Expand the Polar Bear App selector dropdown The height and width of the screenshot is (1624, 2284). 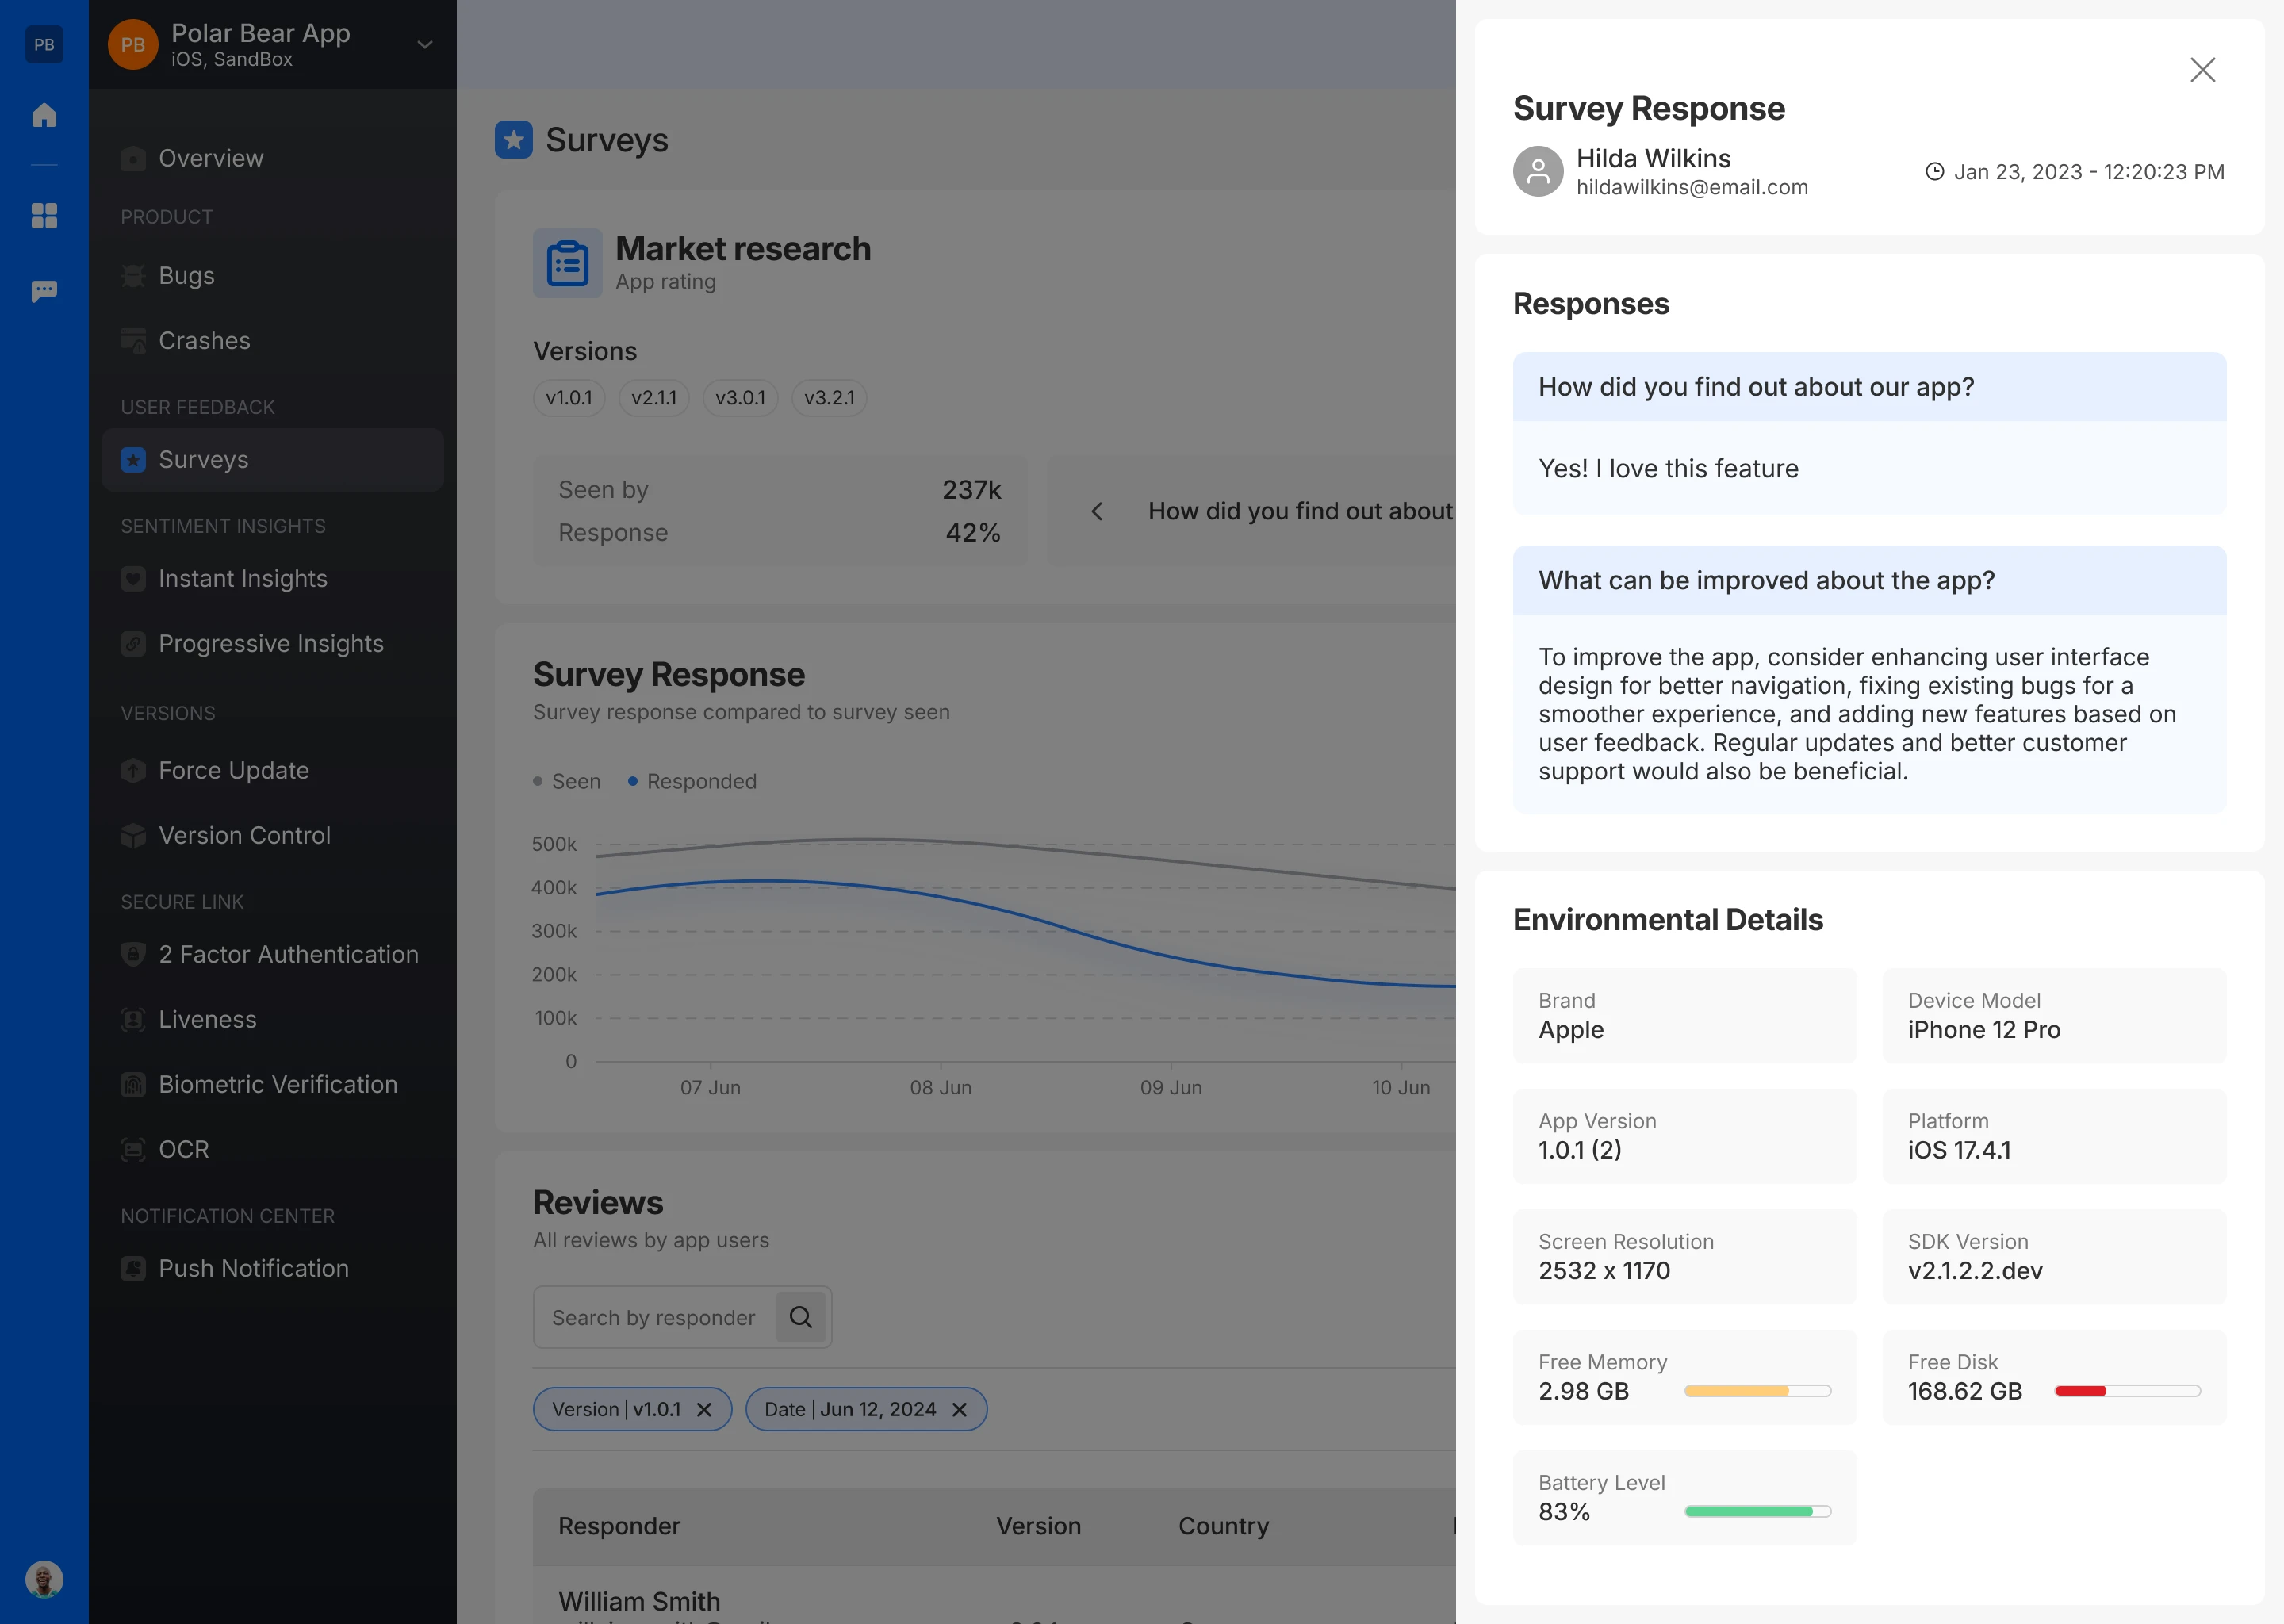(425, 44)
